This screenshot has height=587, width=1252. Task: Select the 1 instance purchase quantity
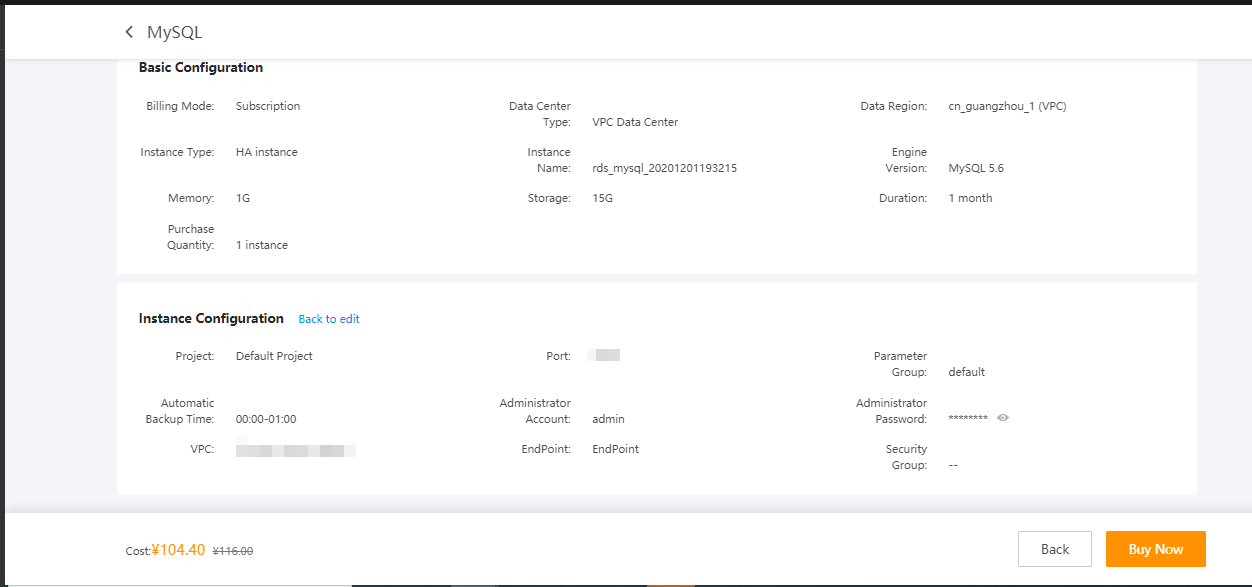(262, 245)
